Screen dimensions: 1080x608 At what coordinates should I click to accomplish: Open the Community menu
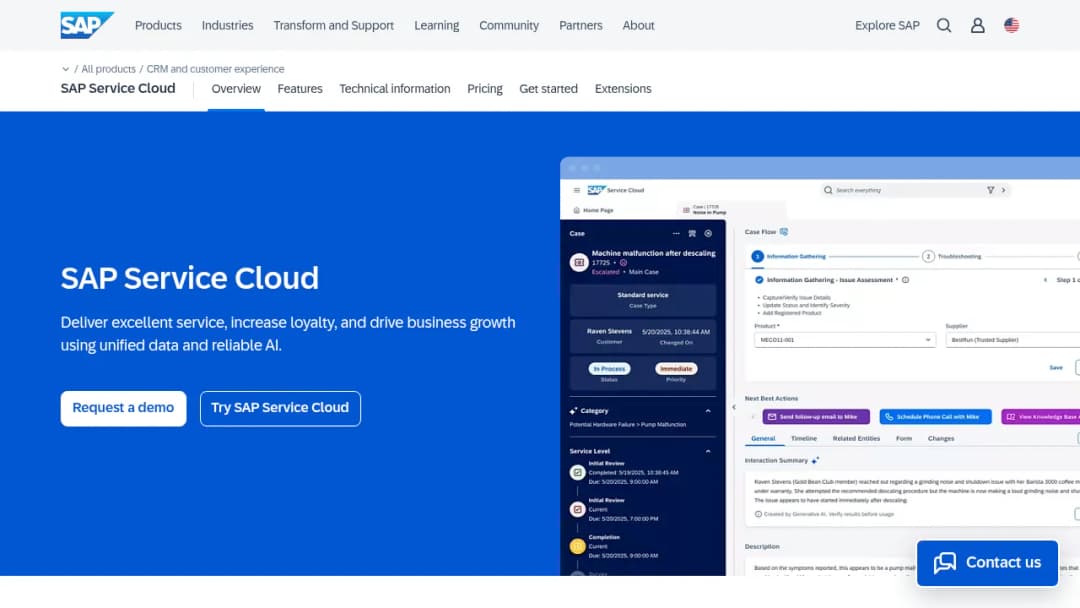coord(508,25)
